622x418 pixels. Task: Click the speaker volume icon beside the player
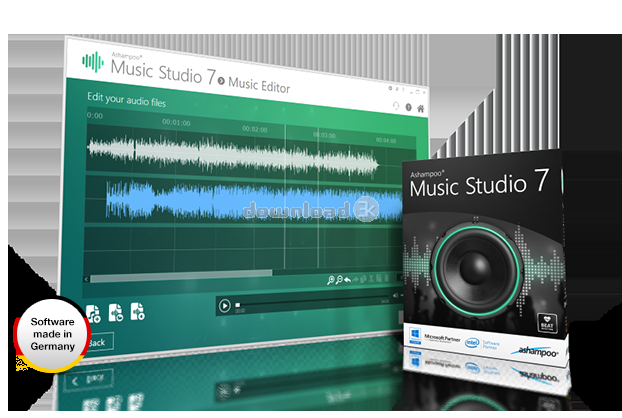[395, 295]
